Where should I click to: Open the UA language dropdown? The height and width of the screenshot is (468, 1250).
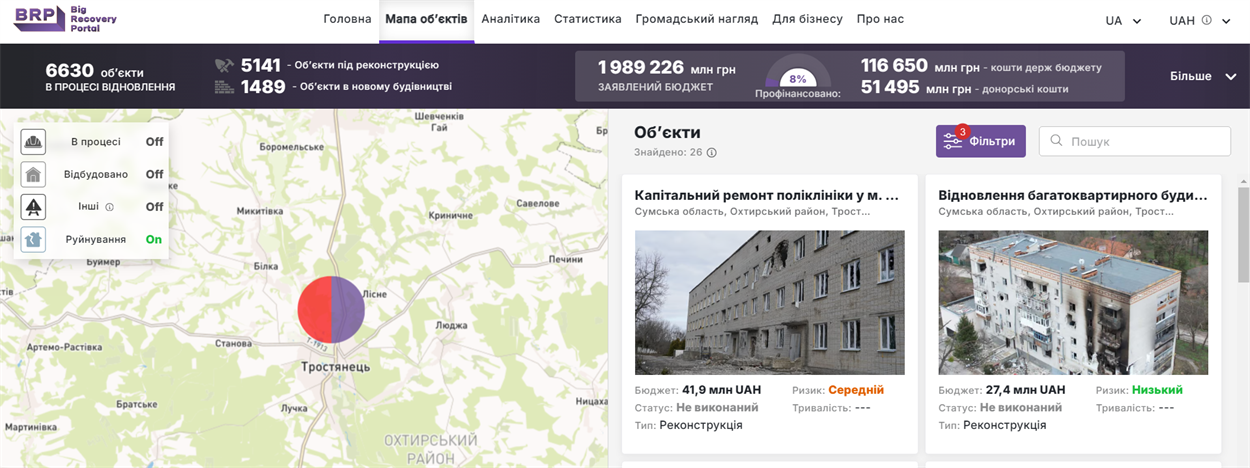click(x=1123, y=20)
